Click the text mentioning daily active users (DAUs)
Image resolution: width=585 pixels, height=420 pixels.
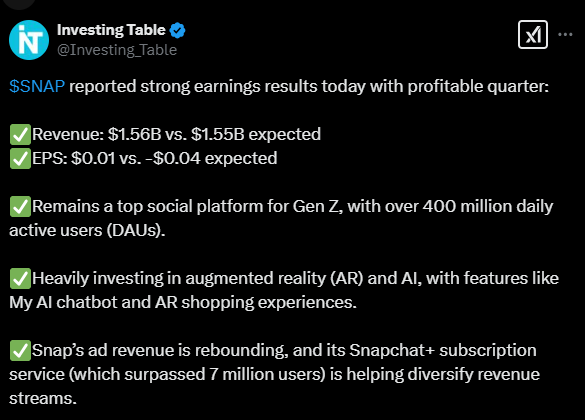coord(87,230)
